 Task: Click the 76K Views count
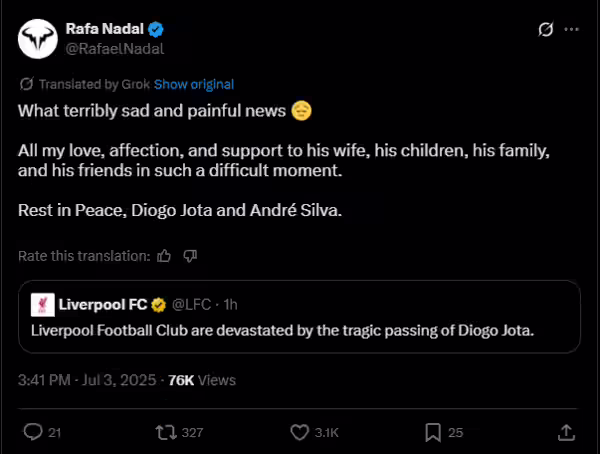pos(202,380)
